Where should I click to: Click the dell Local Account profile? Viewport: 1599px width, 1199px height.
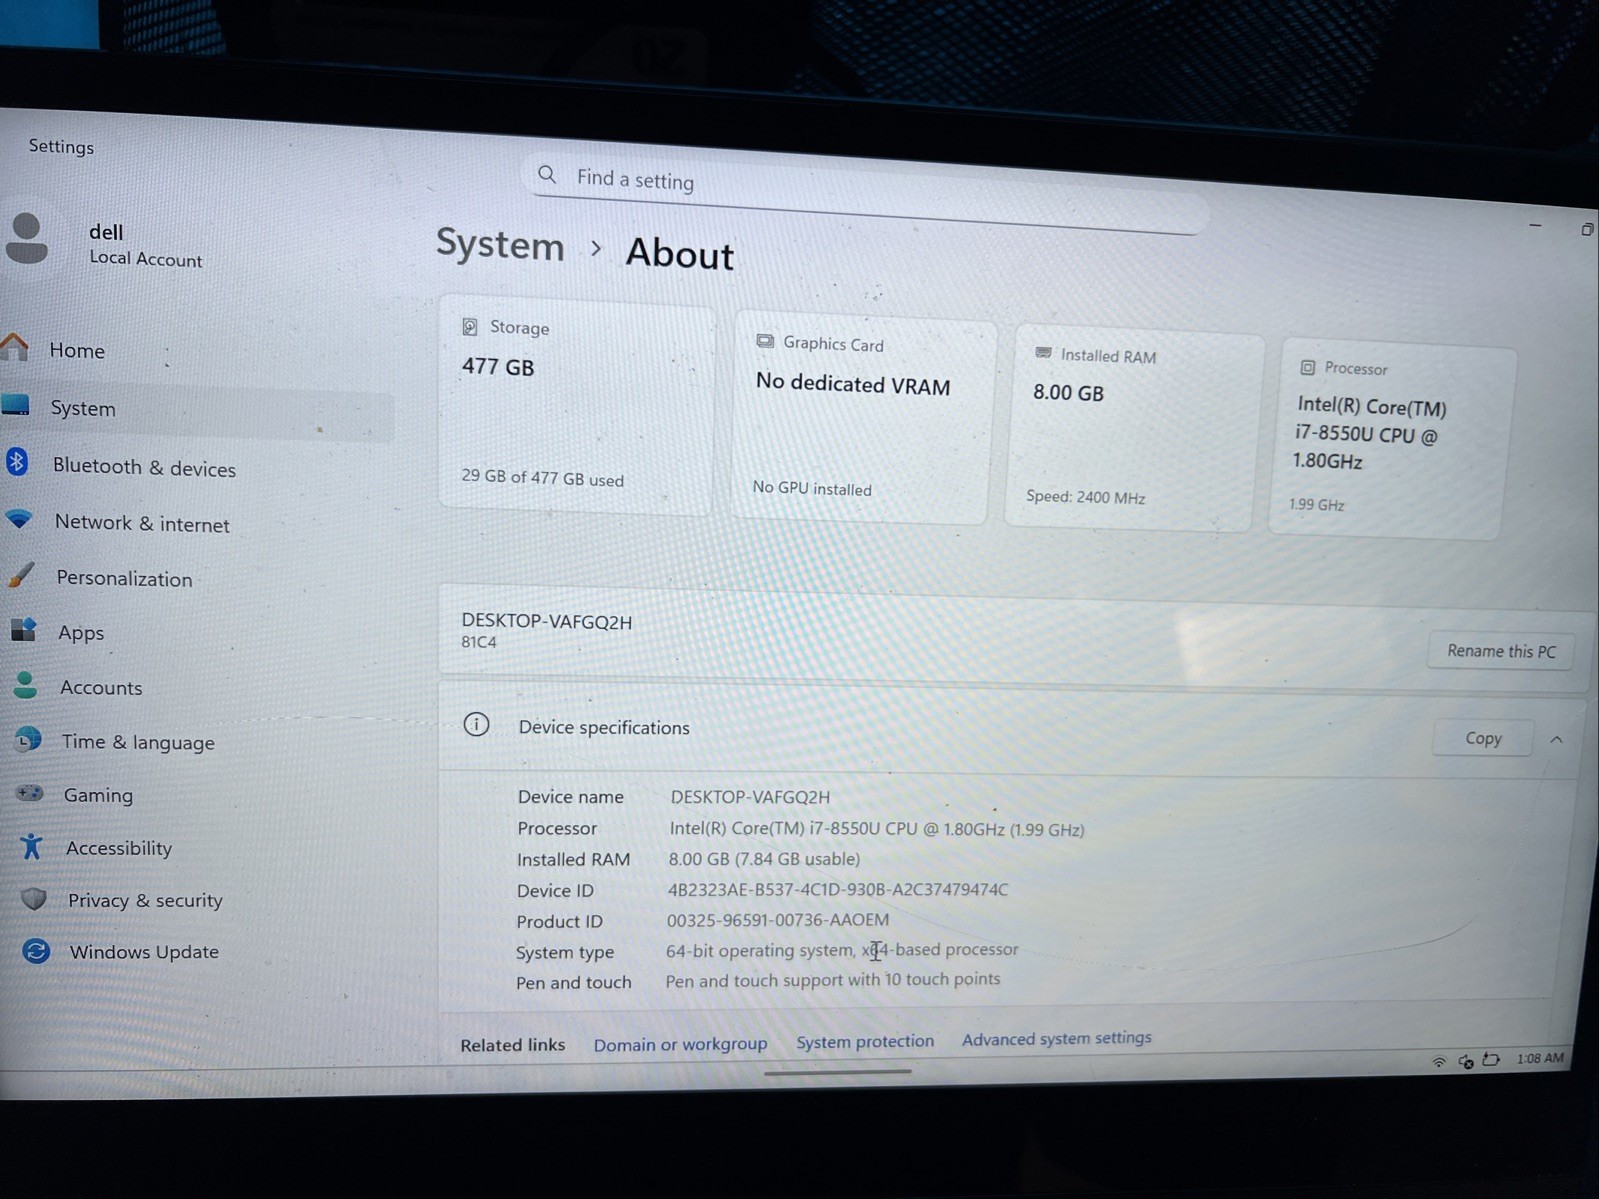[105, 242]
